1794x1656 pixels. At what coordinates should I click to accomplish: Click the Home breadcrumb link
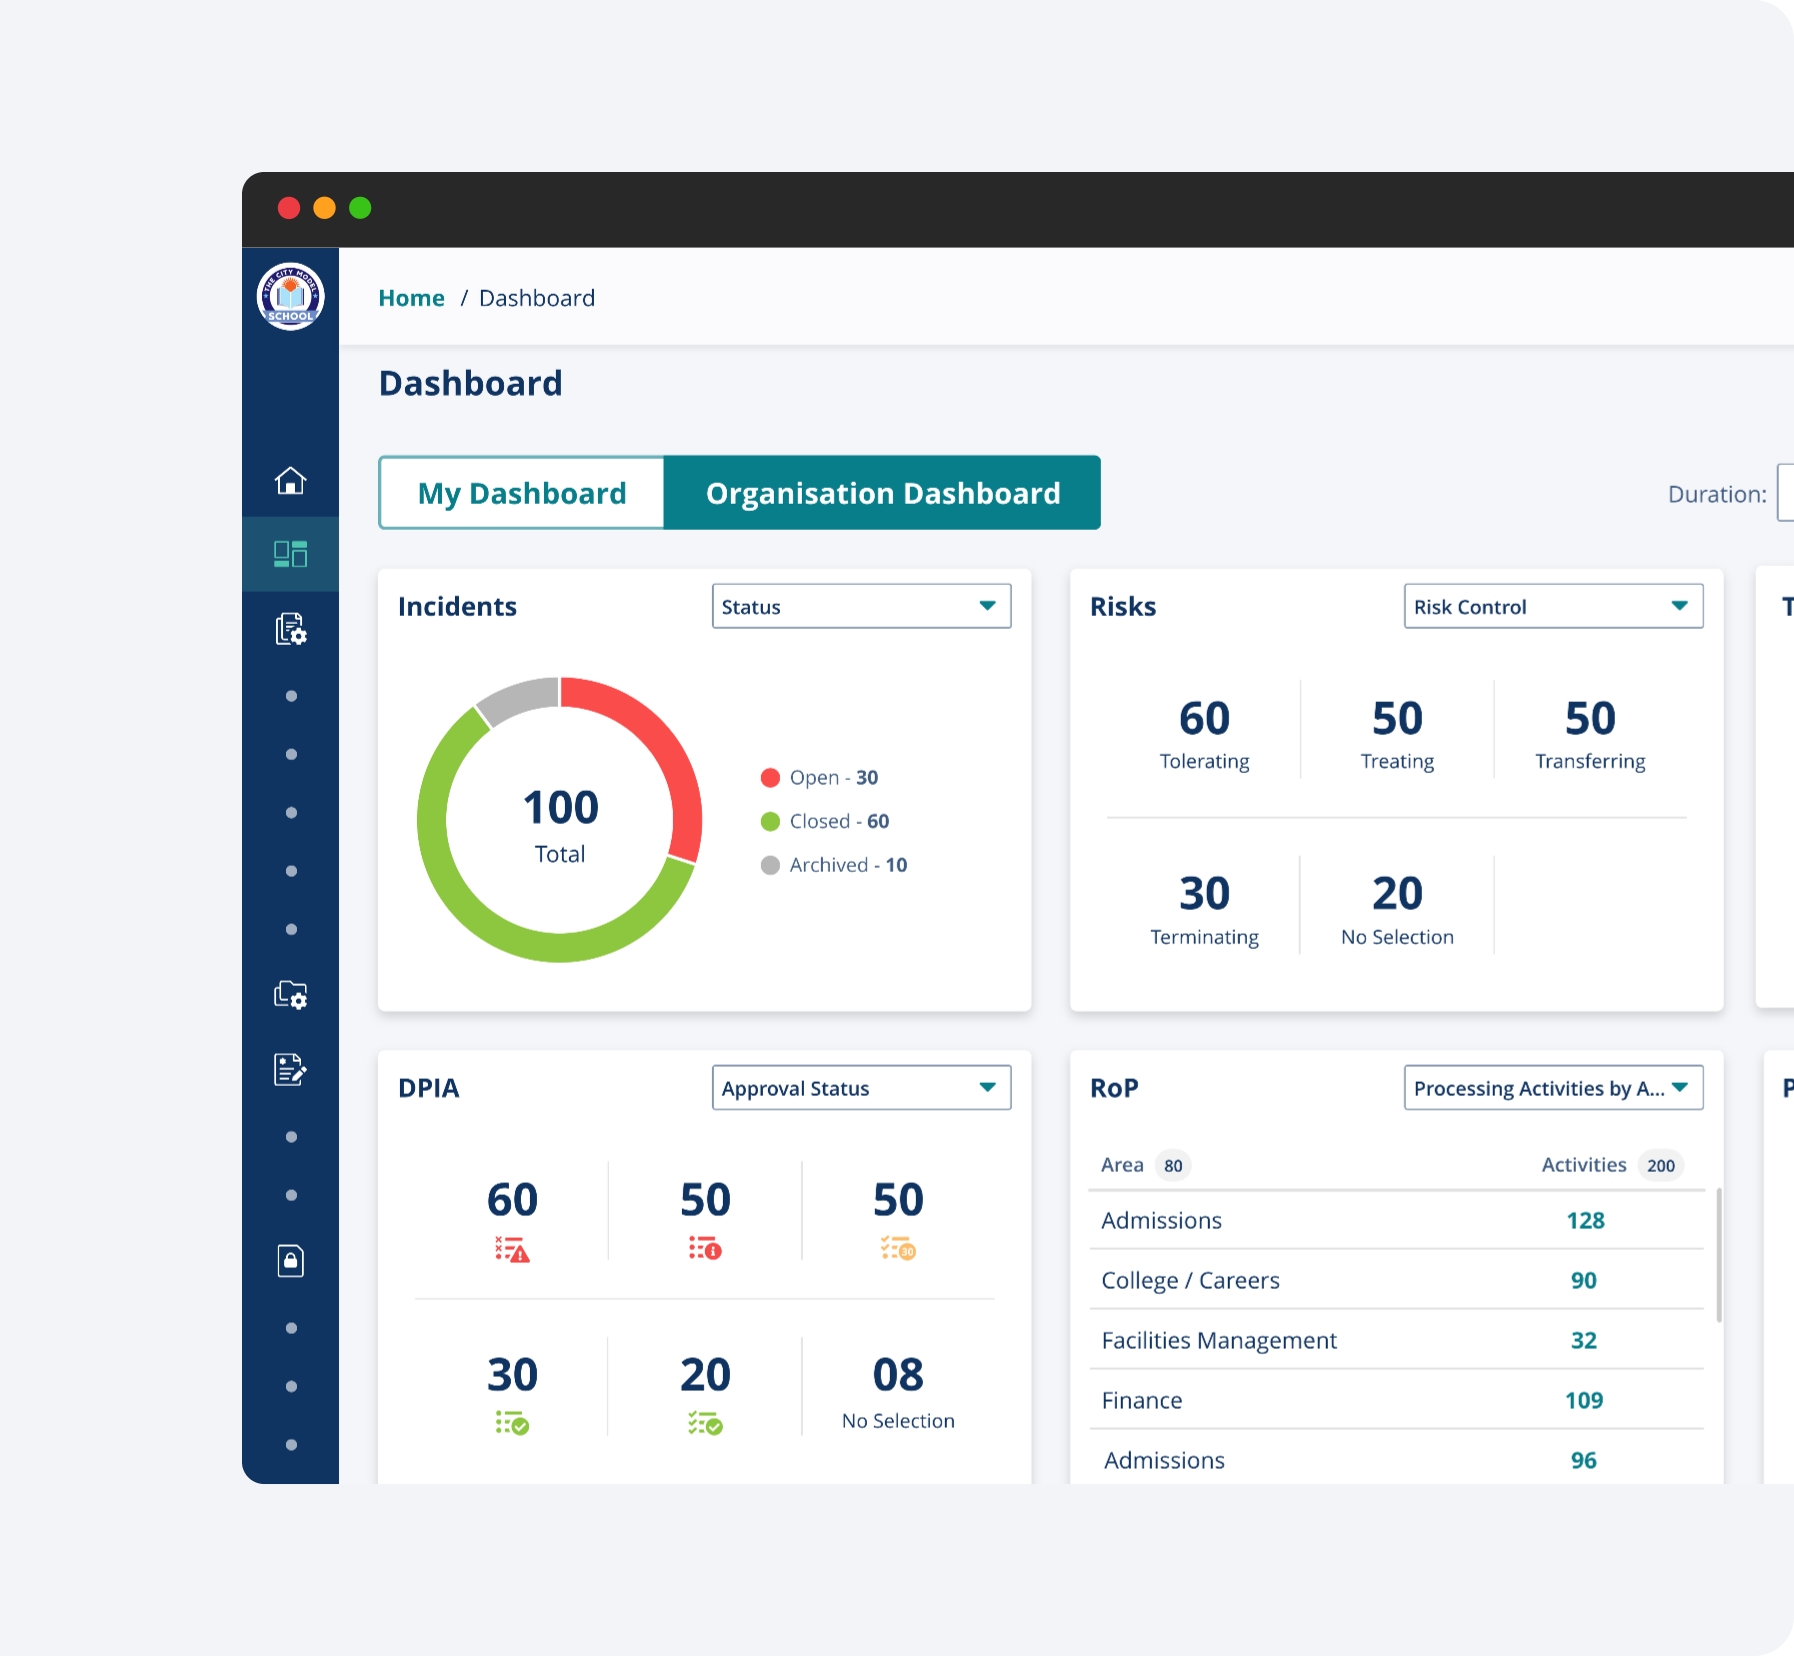click(411, 298)
